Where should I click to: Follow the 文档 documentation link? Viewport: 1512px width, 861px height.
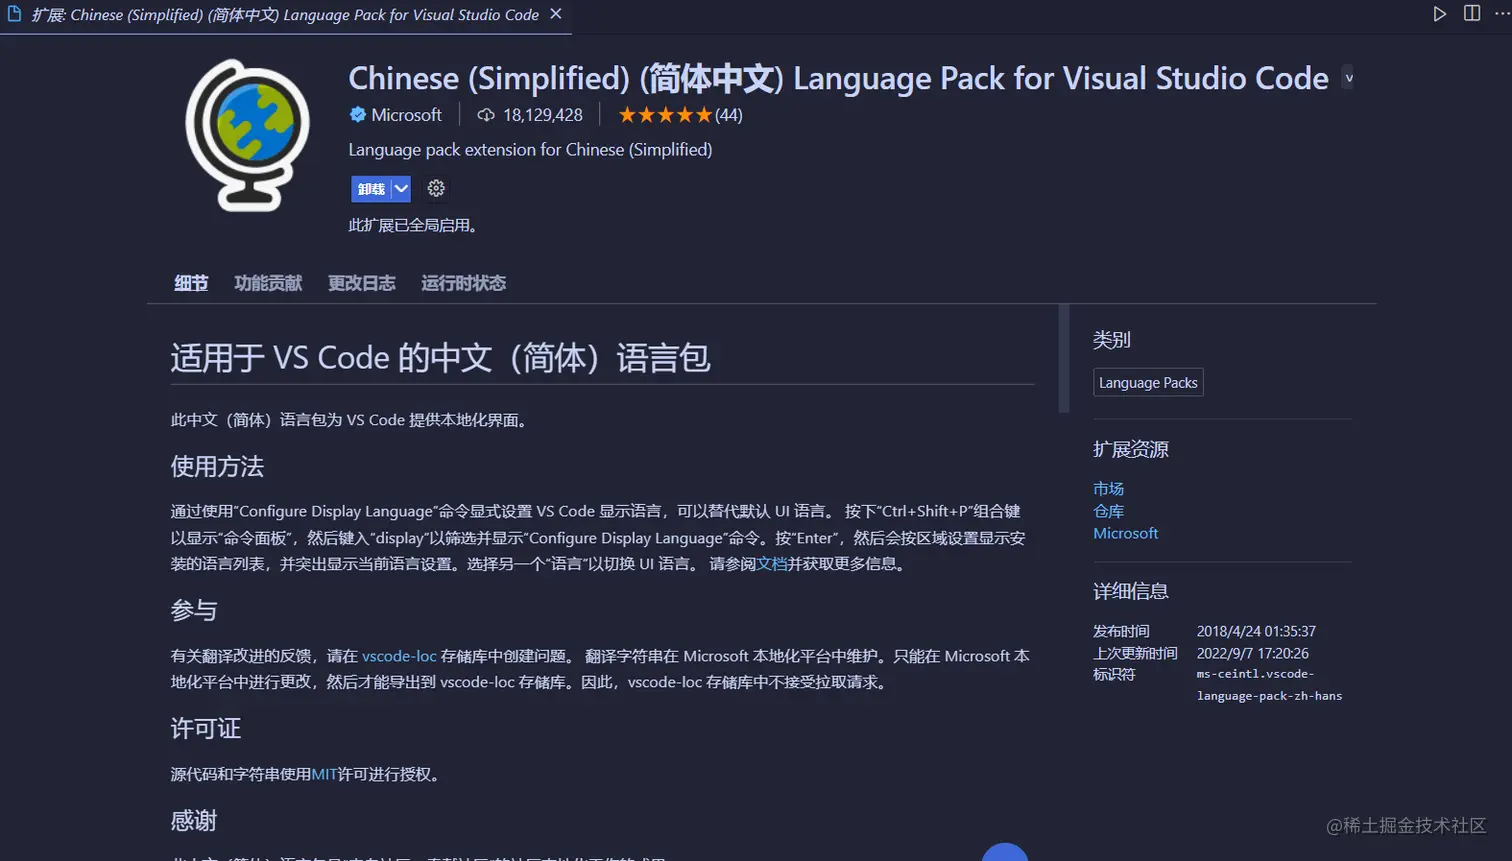tap(772, 564)
